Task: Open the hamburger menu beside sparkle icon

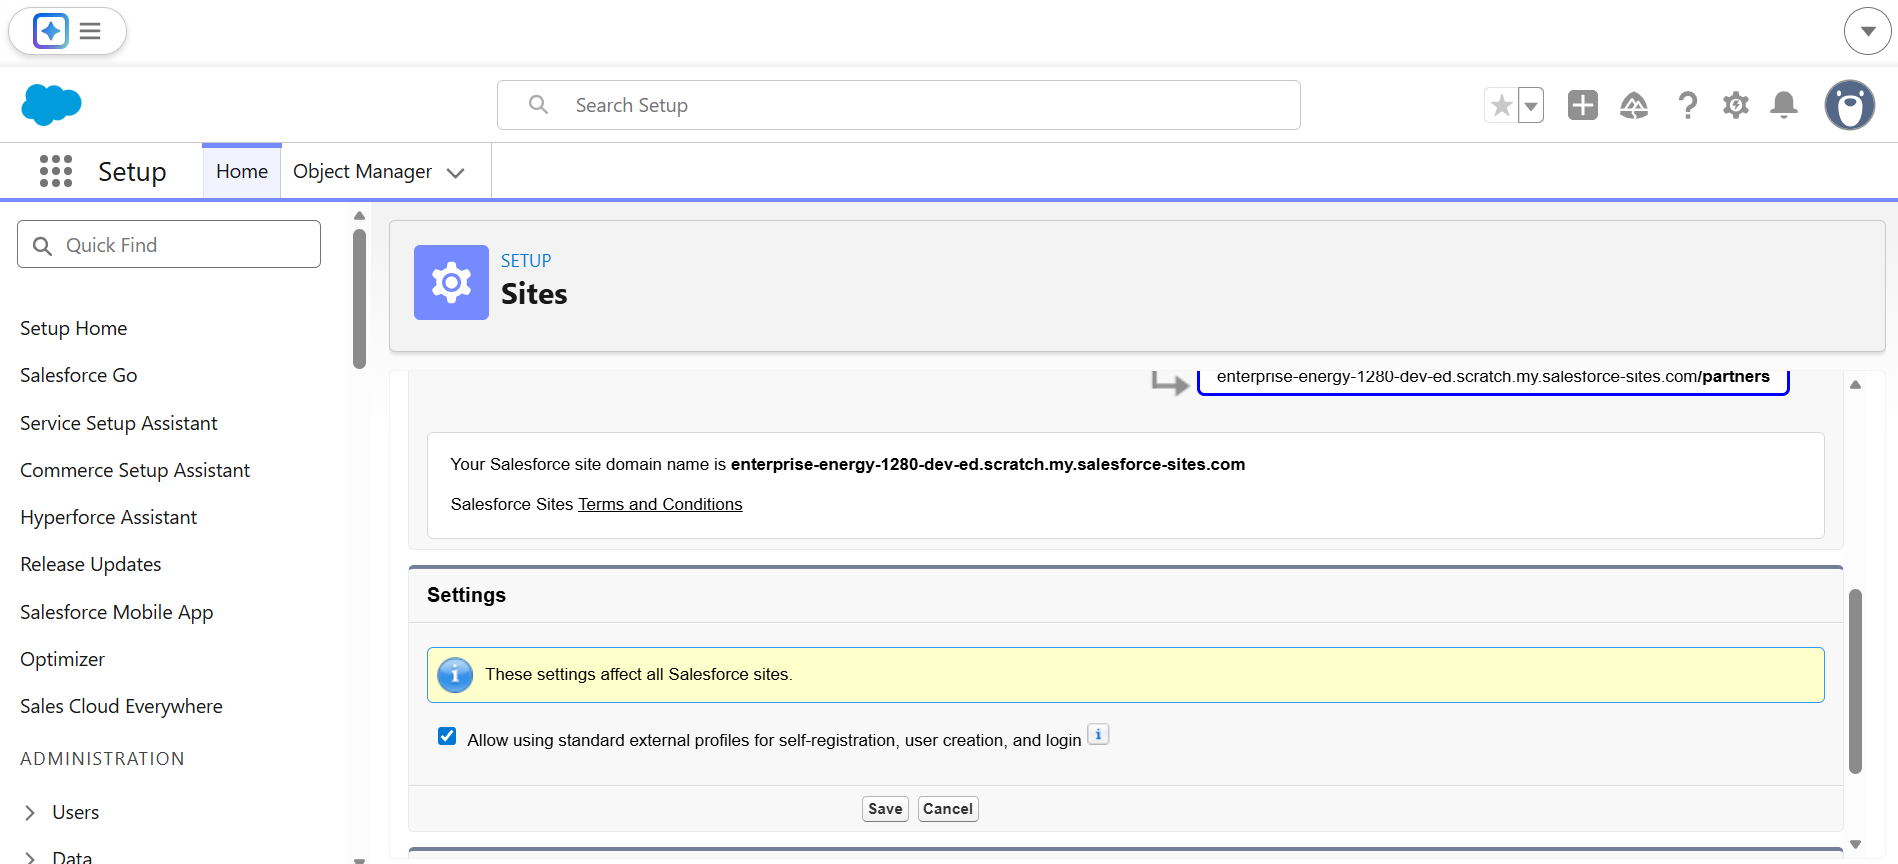Action: 90,31
